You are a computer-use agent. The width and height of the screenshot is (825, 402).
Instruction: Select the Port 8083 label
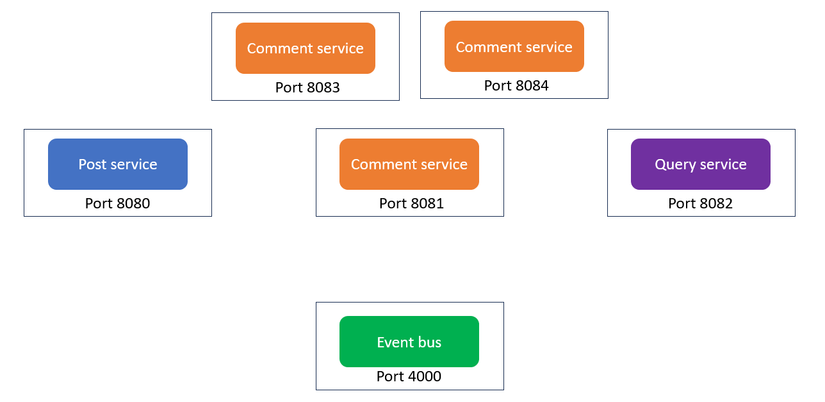pyautogui.click(x=307, y=87)
